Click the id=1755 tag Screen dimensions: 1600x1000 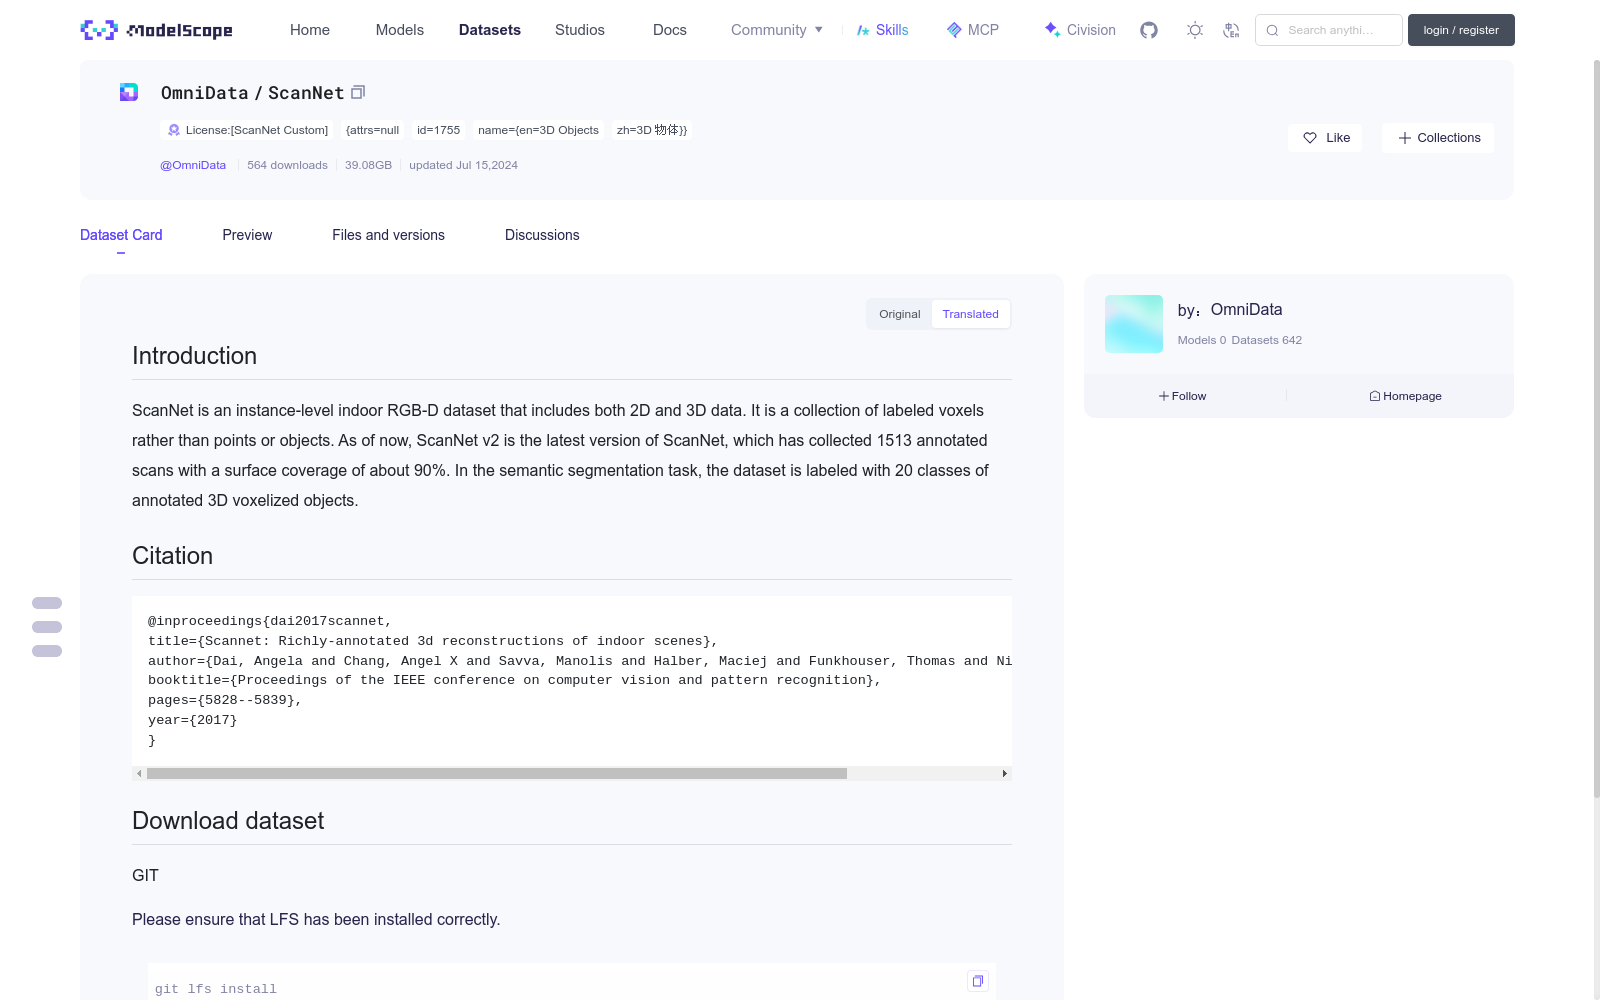[x=439, y=130]
